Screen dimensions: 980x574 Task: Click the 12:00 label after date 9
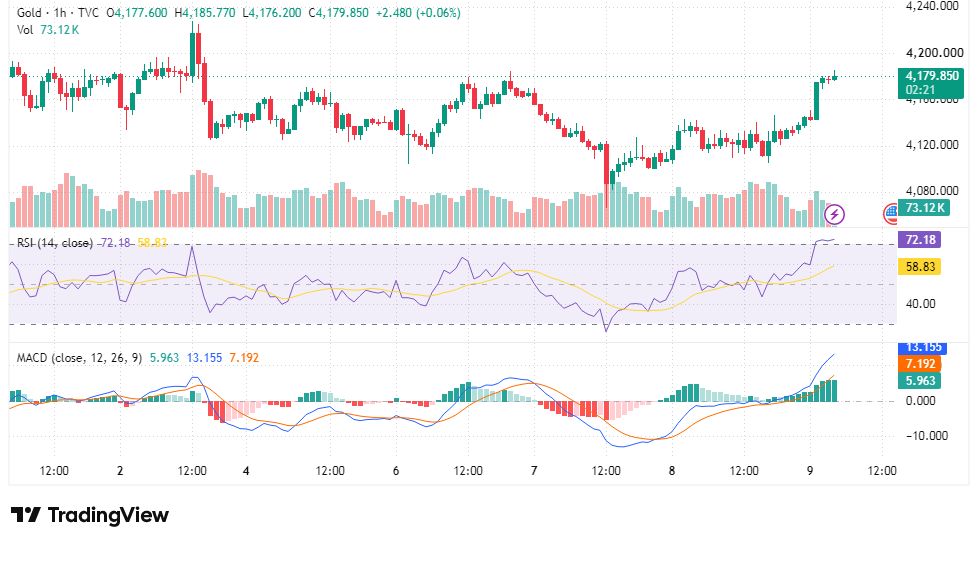pyautogui.click(x=882, y=471)
